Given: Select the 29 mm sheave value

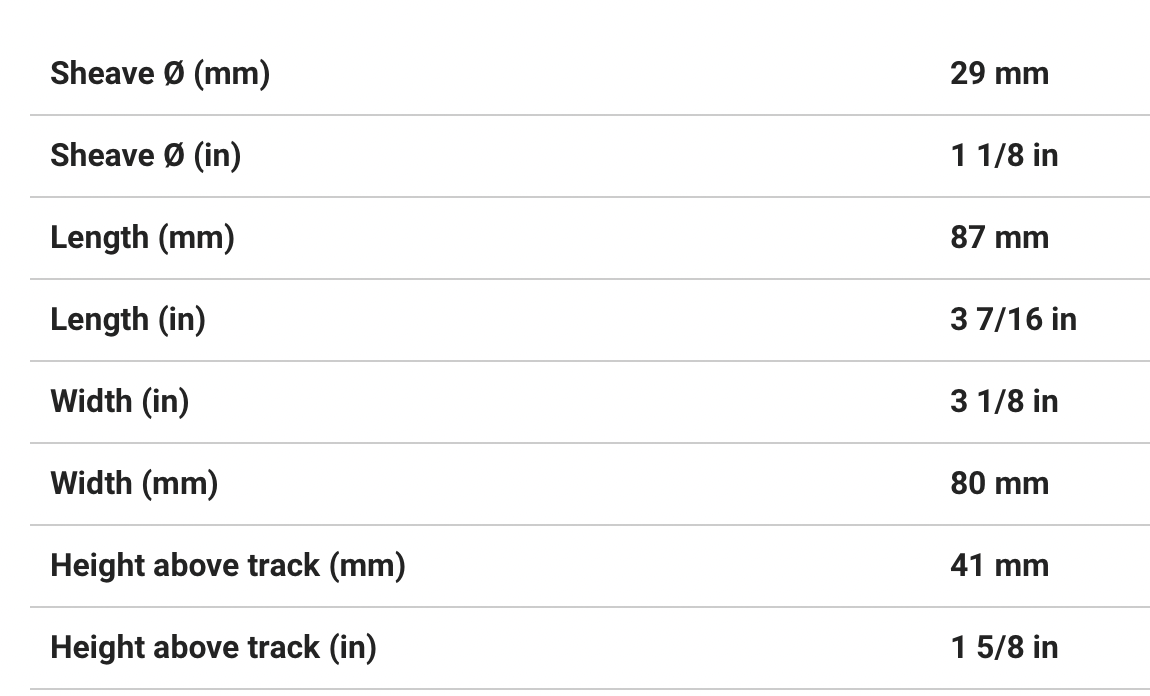Looking at the screenshot, I should pyautogui.click(x=999, y=74).
